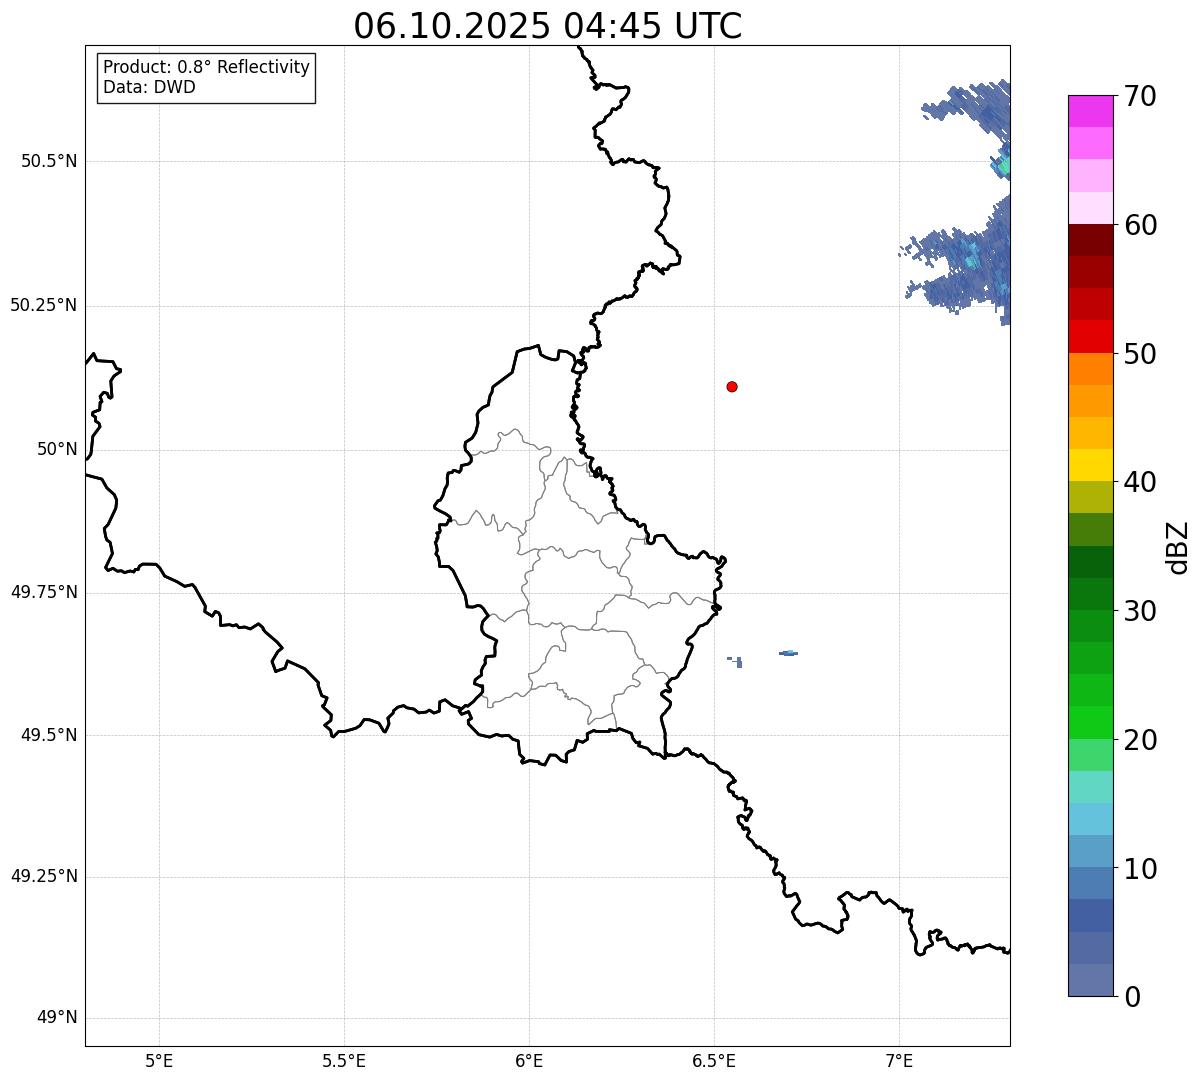
Task: Click the tiny echo just east of Luxembourg border
Action: [735, 661]
